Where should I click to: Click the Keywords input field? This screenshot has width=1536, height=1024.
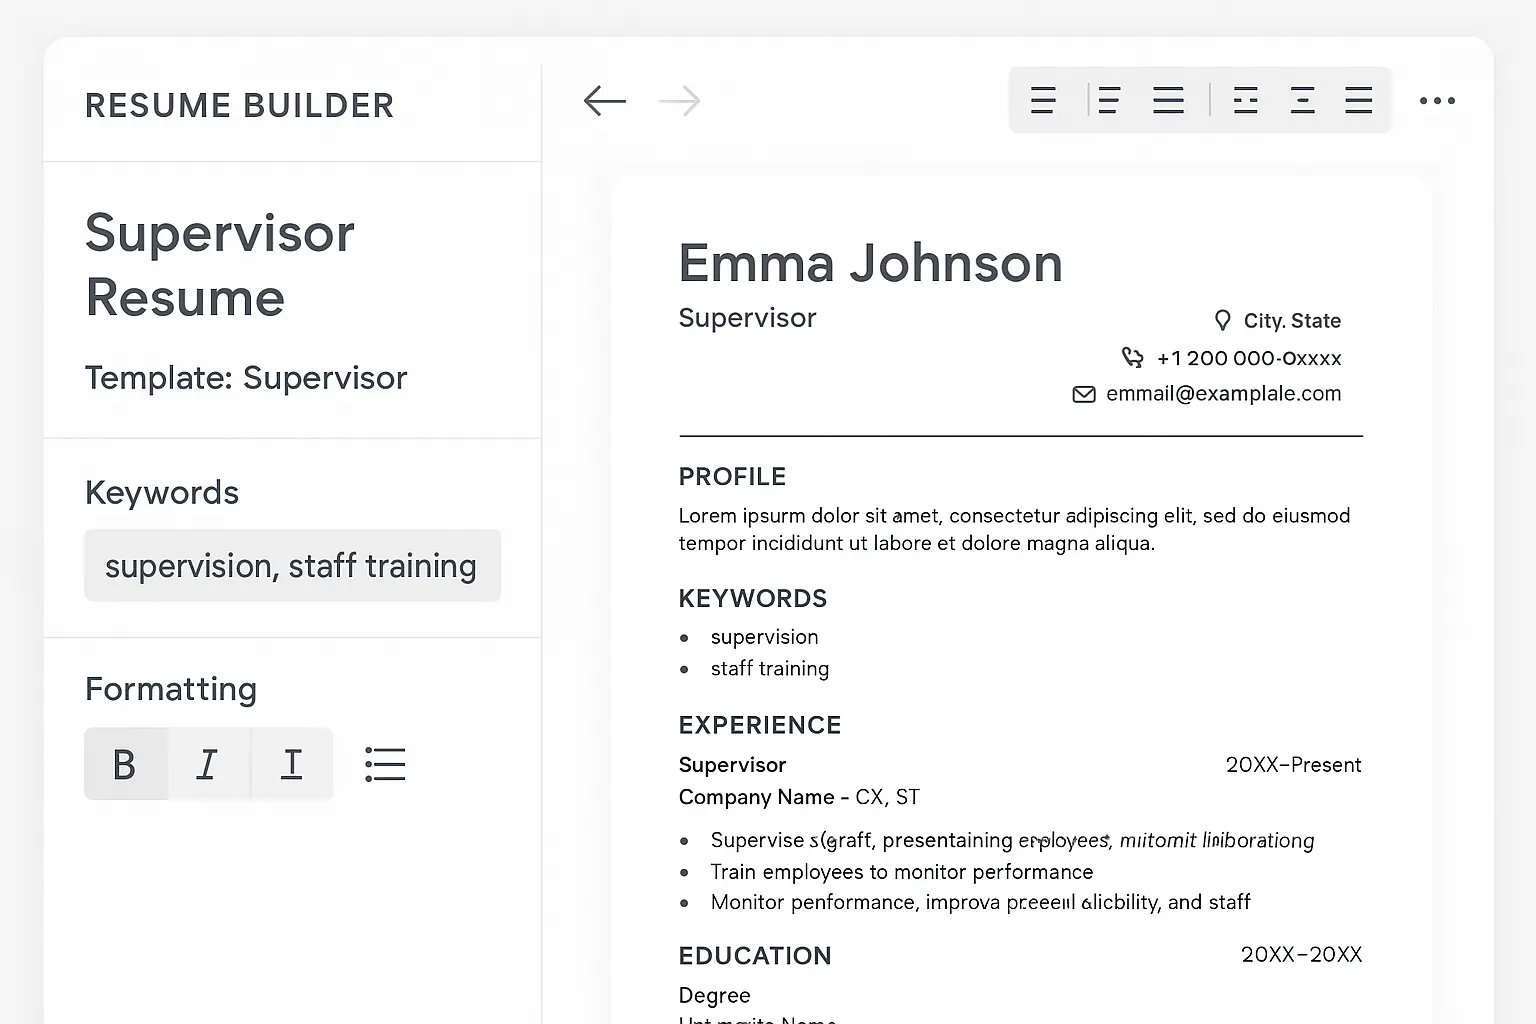coord(292,566)
